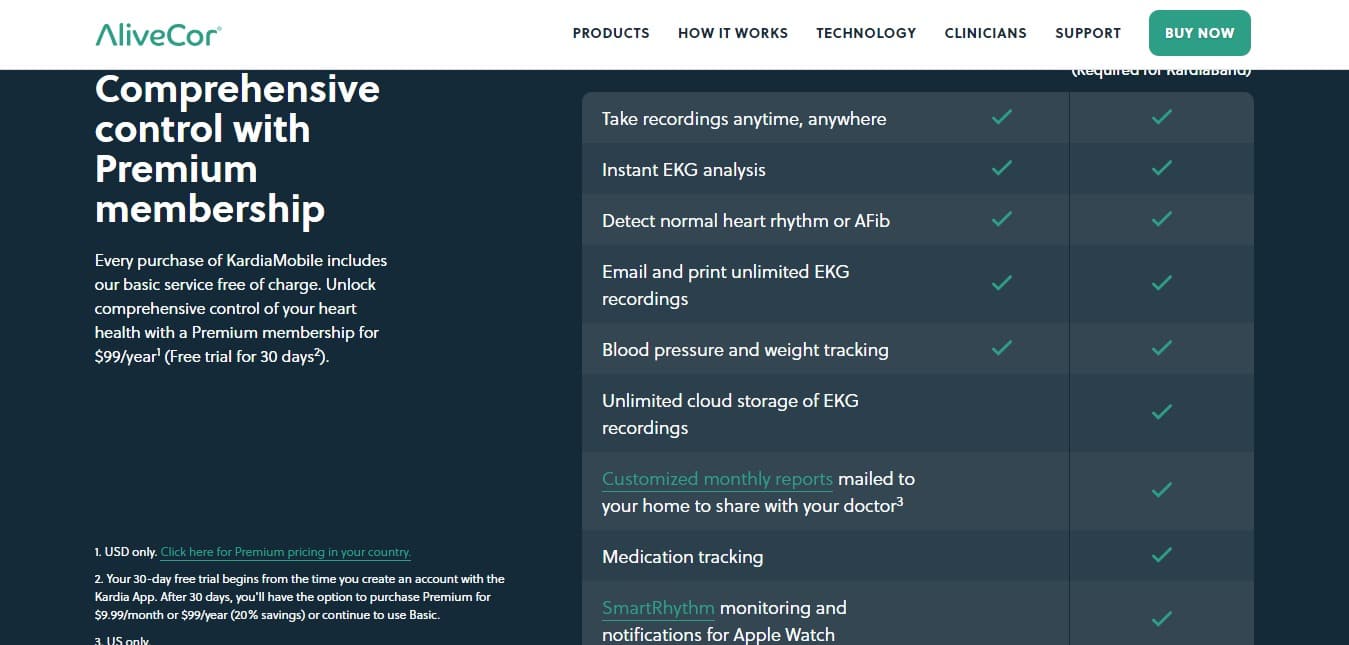Click Premium checkmark for Unlimited cloud storage
Screen dimensions: 1349x645
pos(1161,412)
